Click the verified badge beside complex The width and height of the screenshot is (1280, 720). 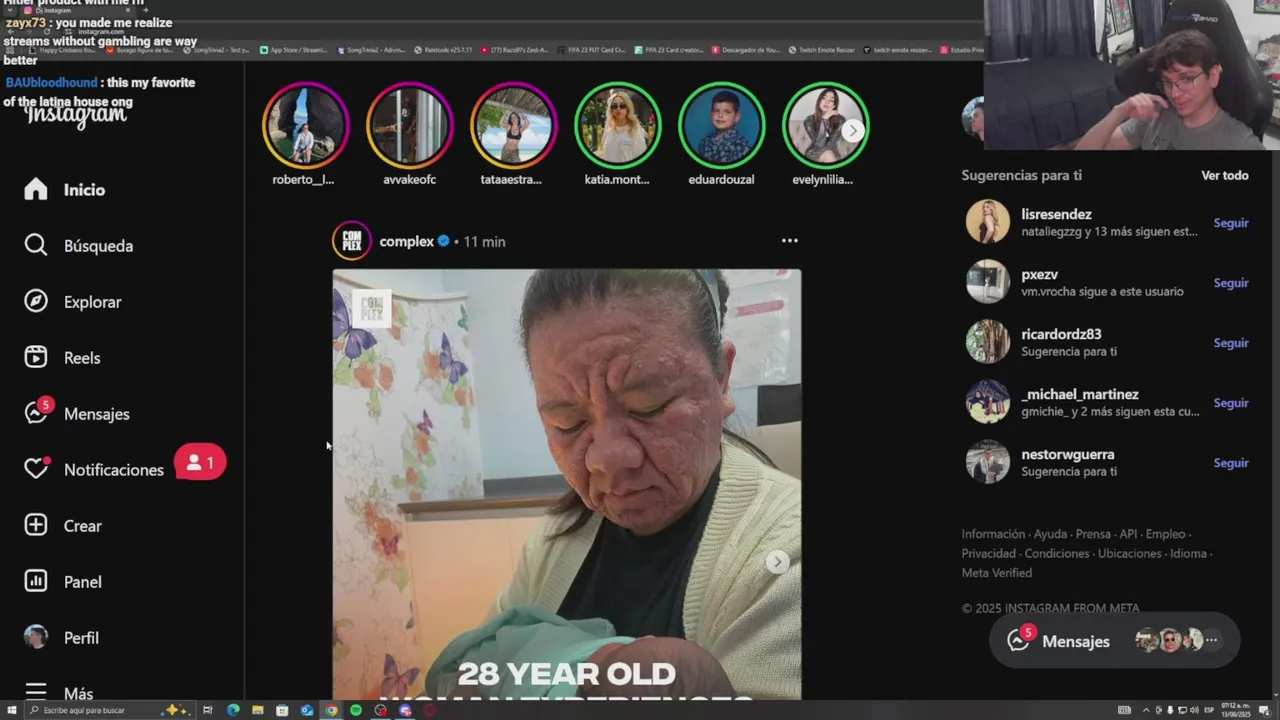pyautogui.click(x=443, y=241)
